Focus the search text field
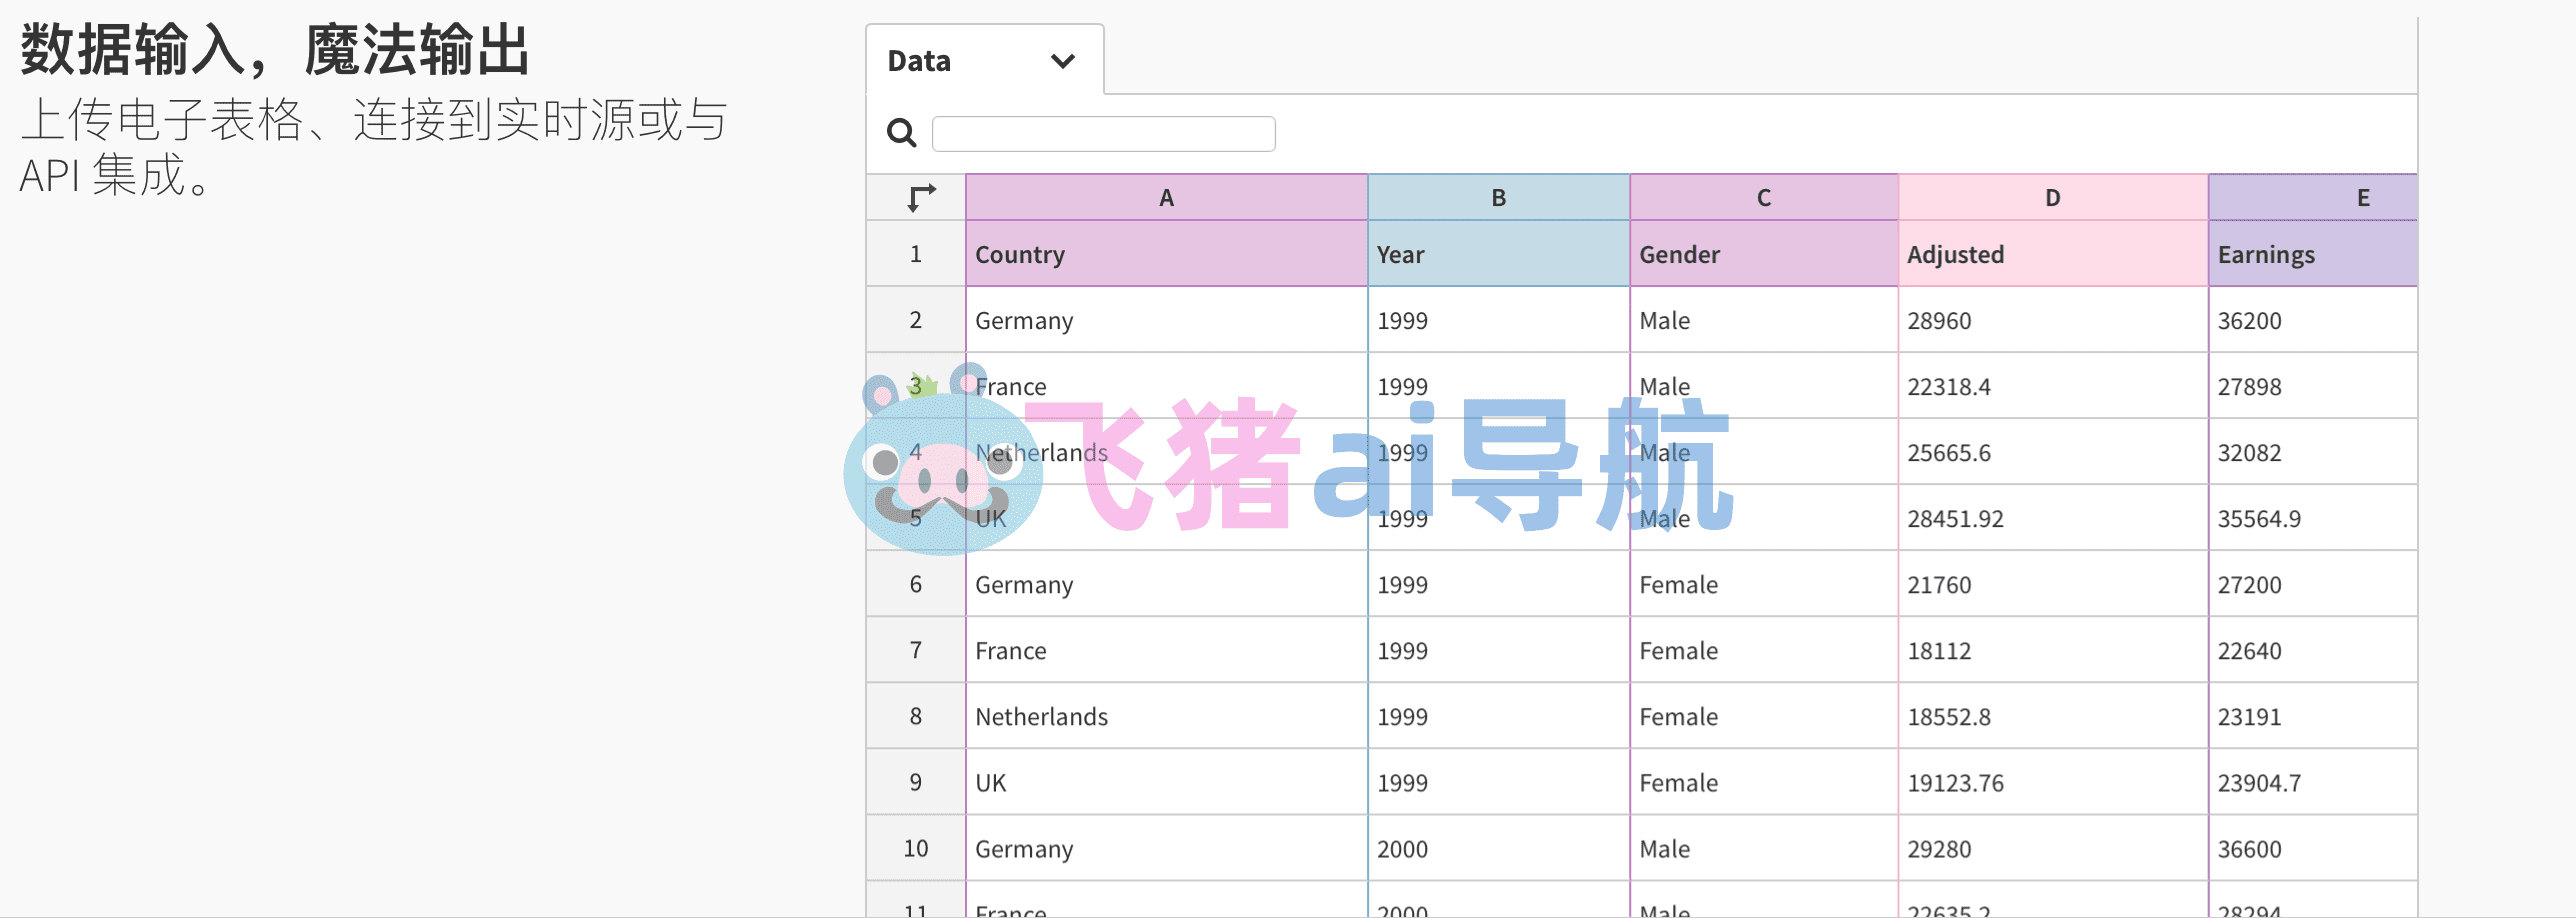 [x=1103, y=133]
